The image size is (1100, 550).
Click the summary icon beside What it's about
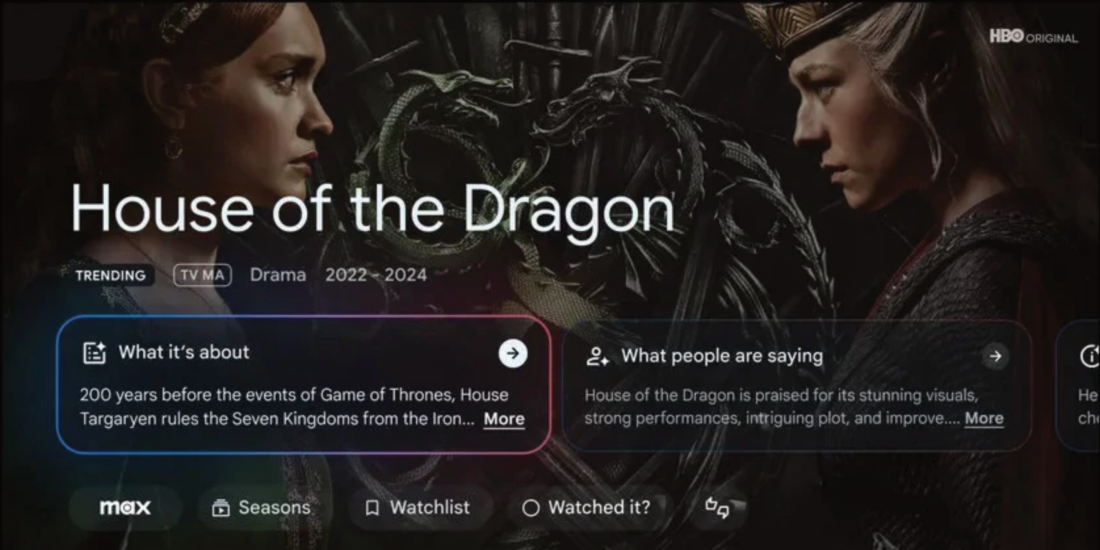94,352
